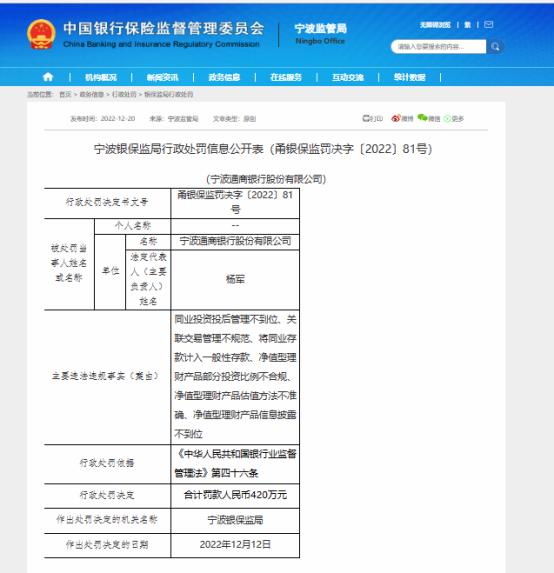Click the company name cell 宁波通商银行股份有限公司

tap(235, 241)
